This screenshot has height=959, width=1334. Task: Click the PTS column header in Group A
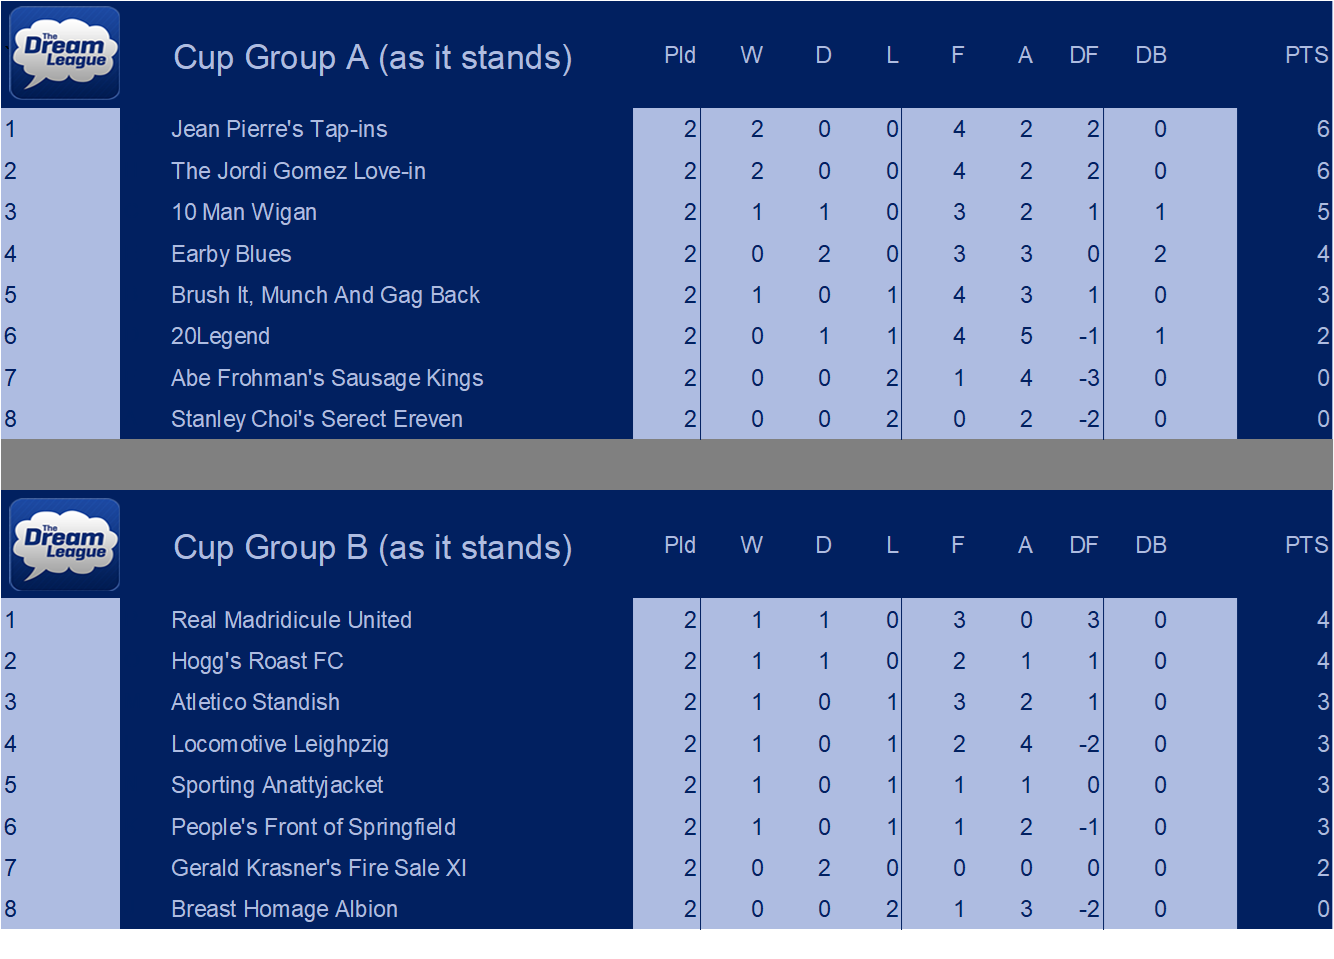coord(1306,55)
